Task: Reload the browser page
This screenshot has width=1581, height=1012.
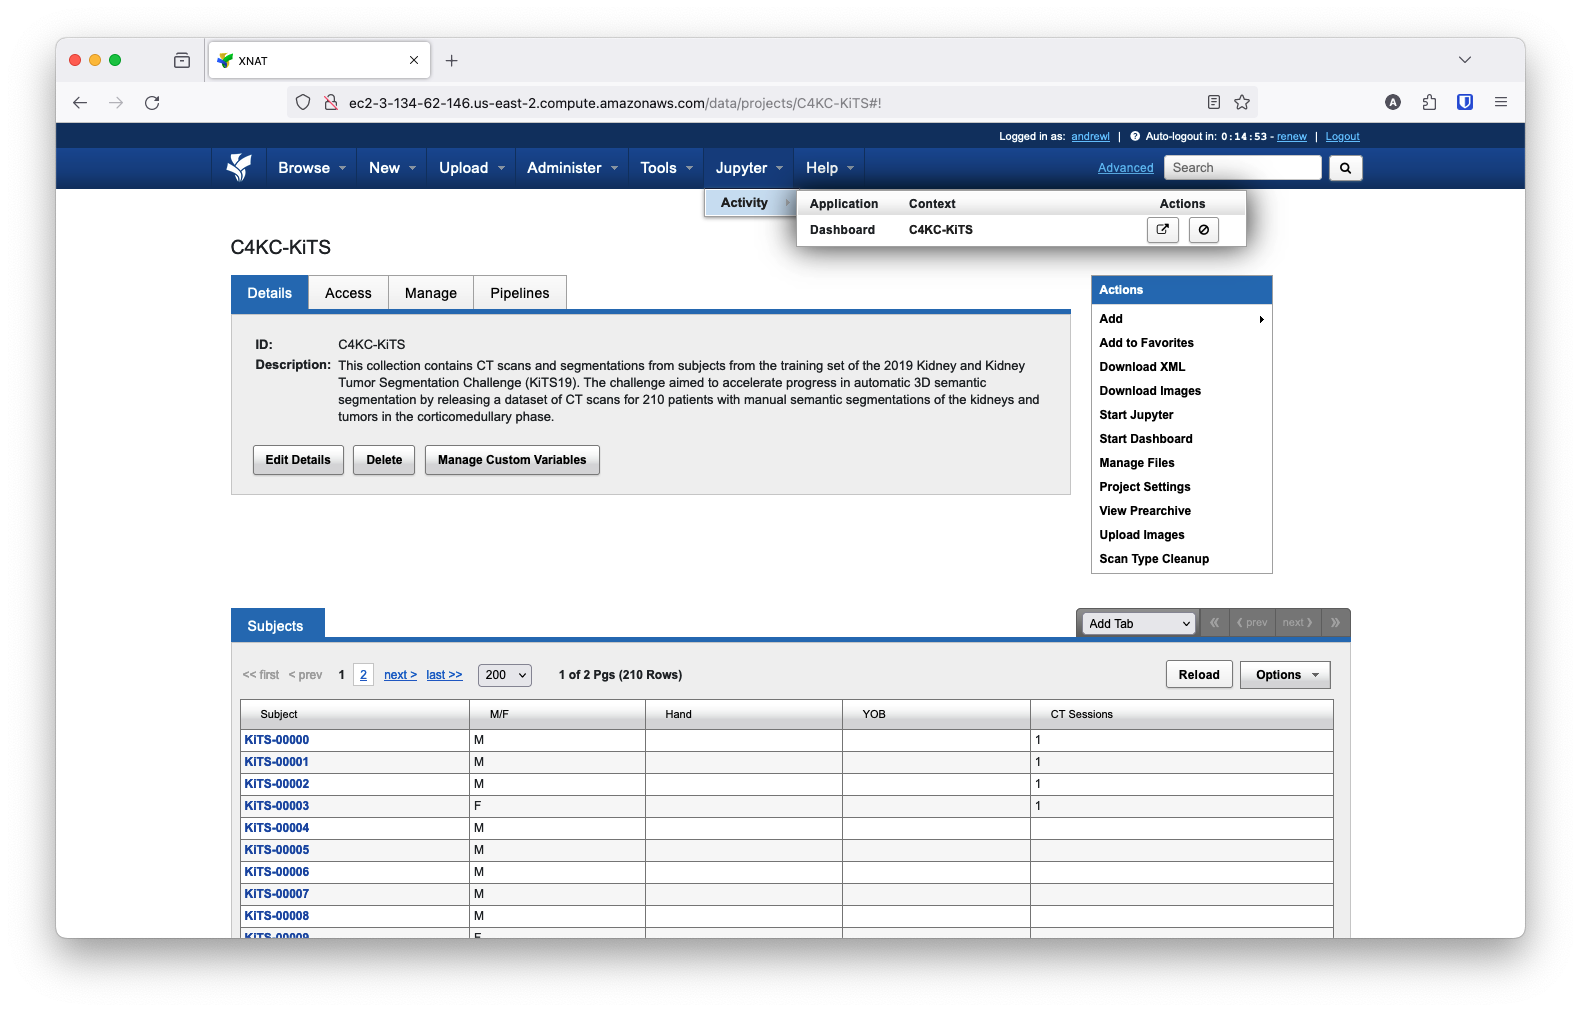Action: pyautogui.click(x=152, y=103)
